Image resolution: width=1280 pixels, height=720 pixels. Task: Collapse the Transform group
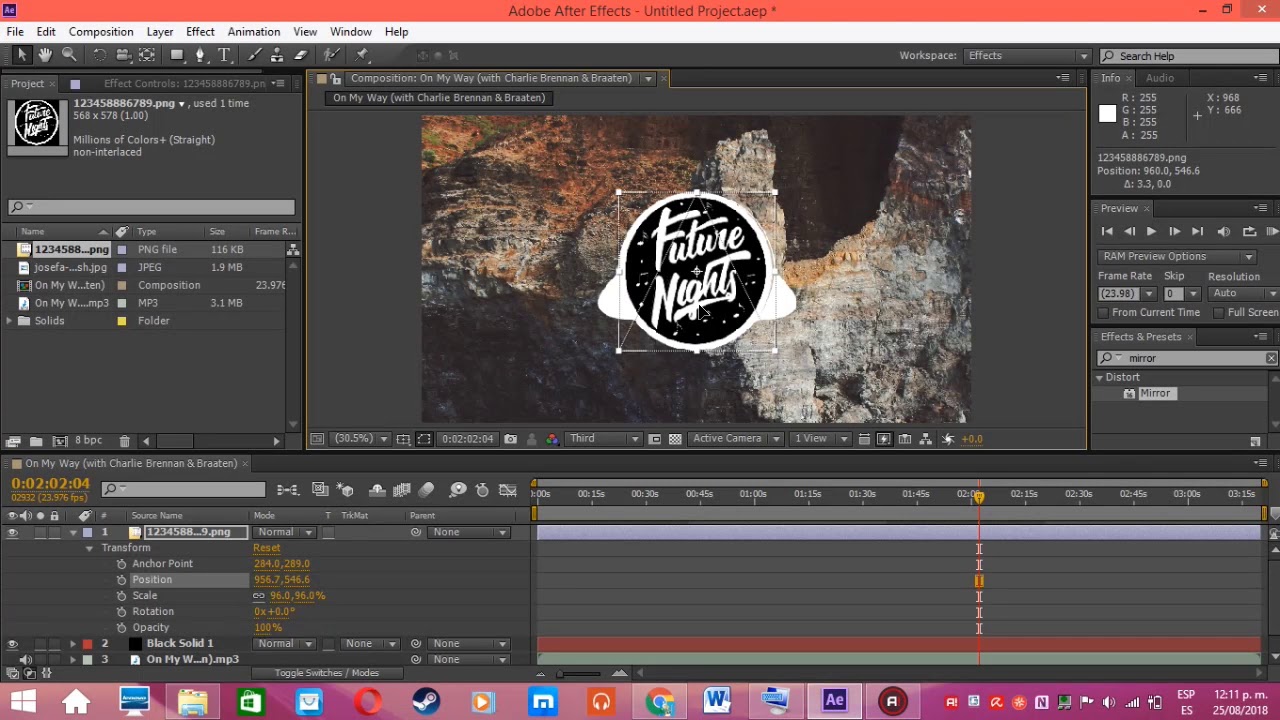click(x=89, y=548)
